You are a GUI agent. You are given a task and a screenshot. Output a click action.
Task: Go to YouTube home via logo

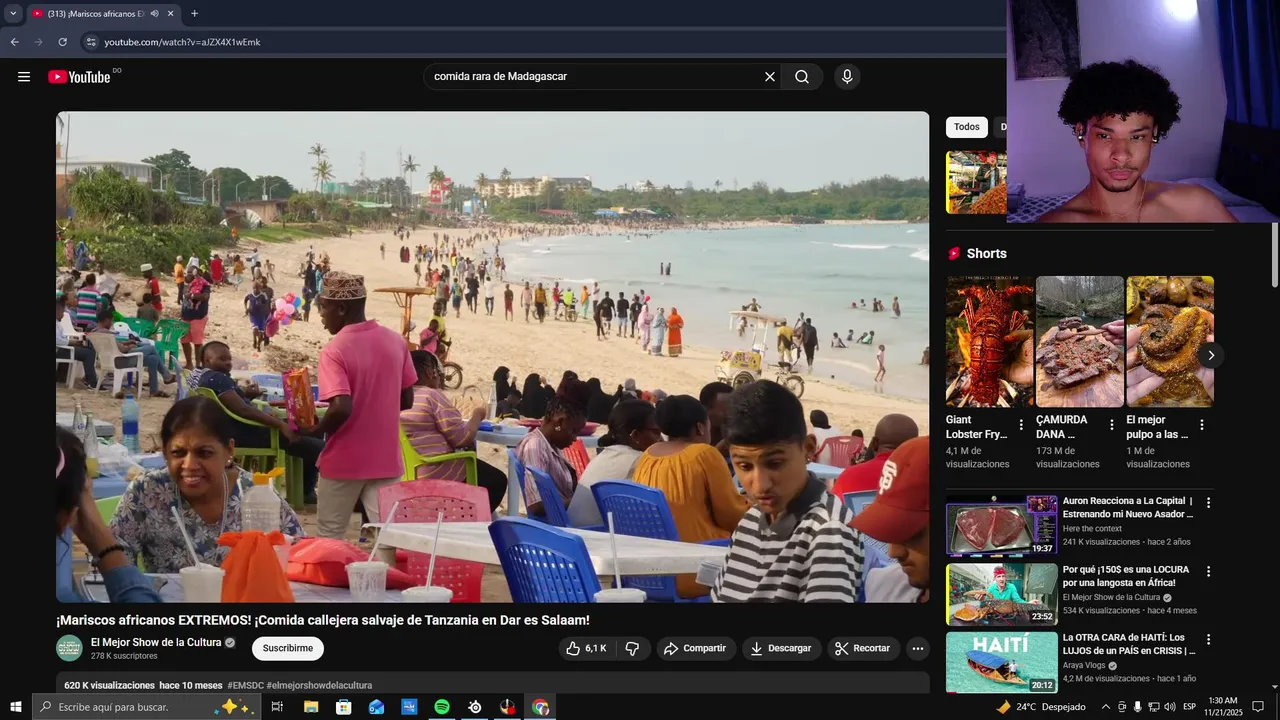tap(79, 77)
